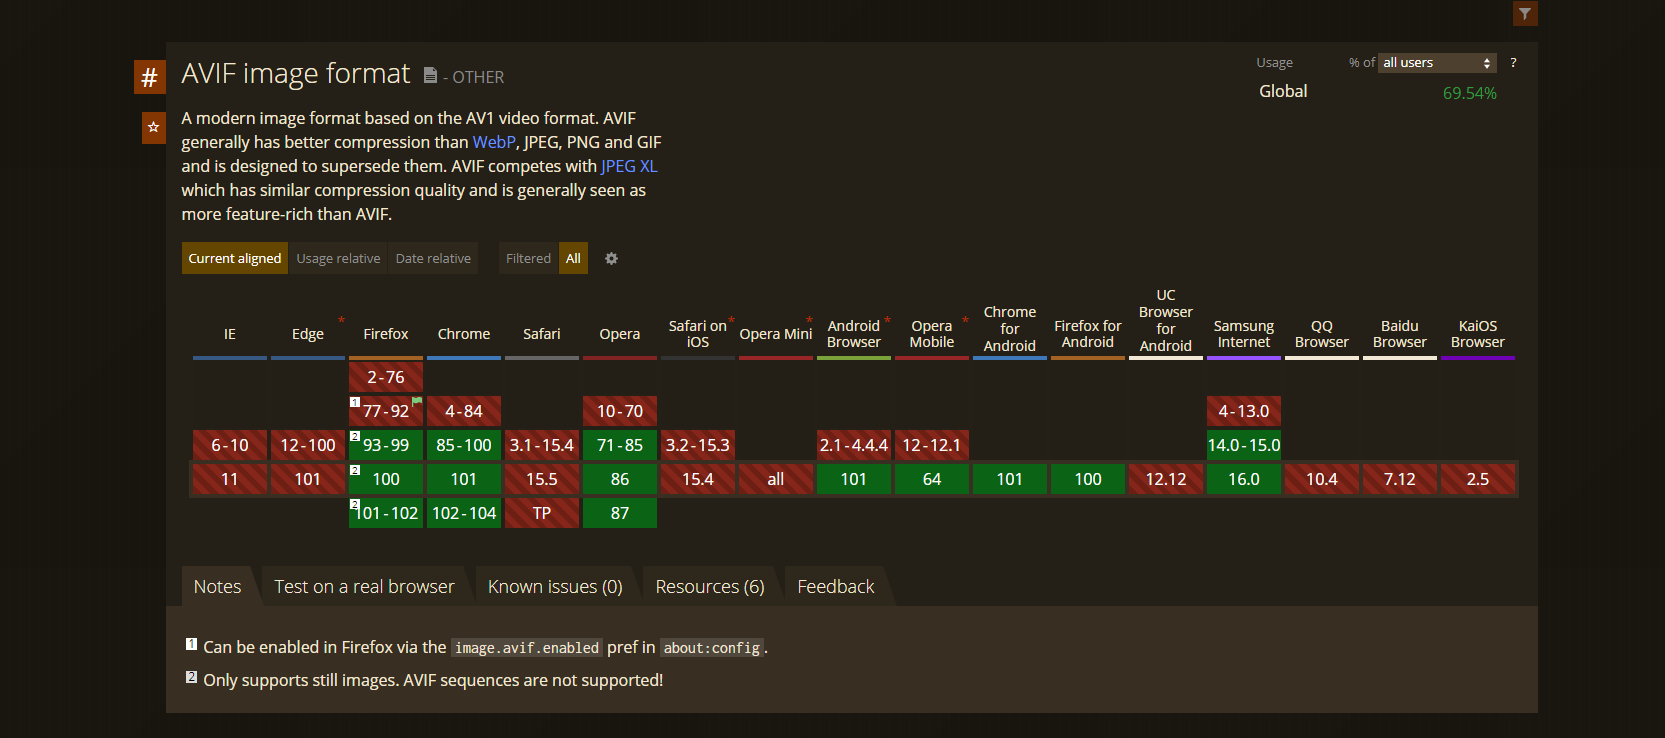The height and width of the screenshot is (738, 1665).
Task: Follow the JPEG XL link
Action: 629,166
